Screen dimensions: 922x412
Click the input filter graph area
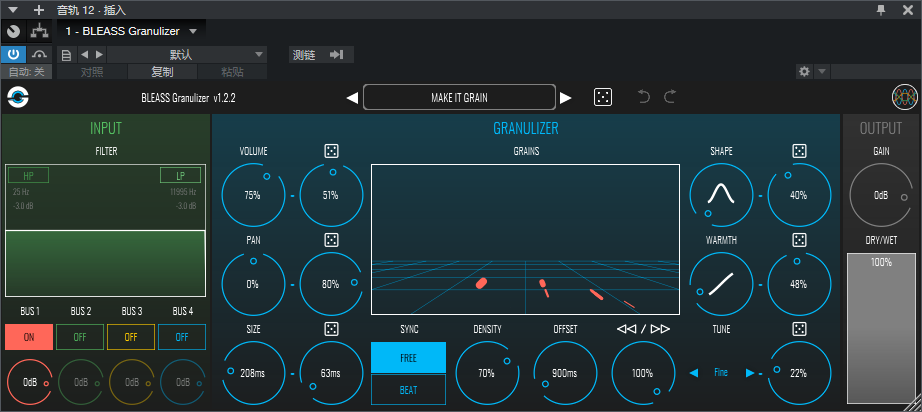(x=106, y=230)
